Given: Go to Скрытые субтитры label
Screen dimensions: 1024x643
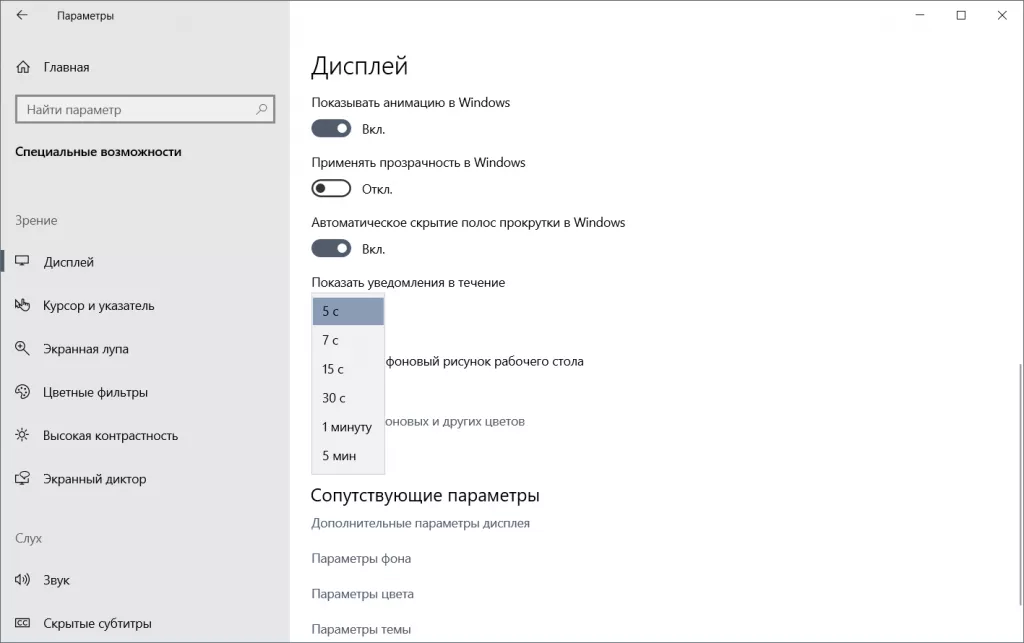Looking at the screenshot, I should click(x=97, y=623).
